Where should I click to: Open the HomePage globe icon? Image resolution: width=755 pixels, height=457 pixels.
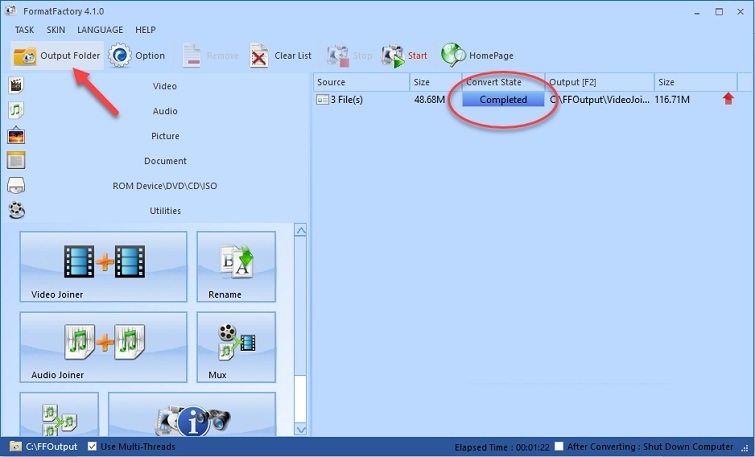(453, 56)
